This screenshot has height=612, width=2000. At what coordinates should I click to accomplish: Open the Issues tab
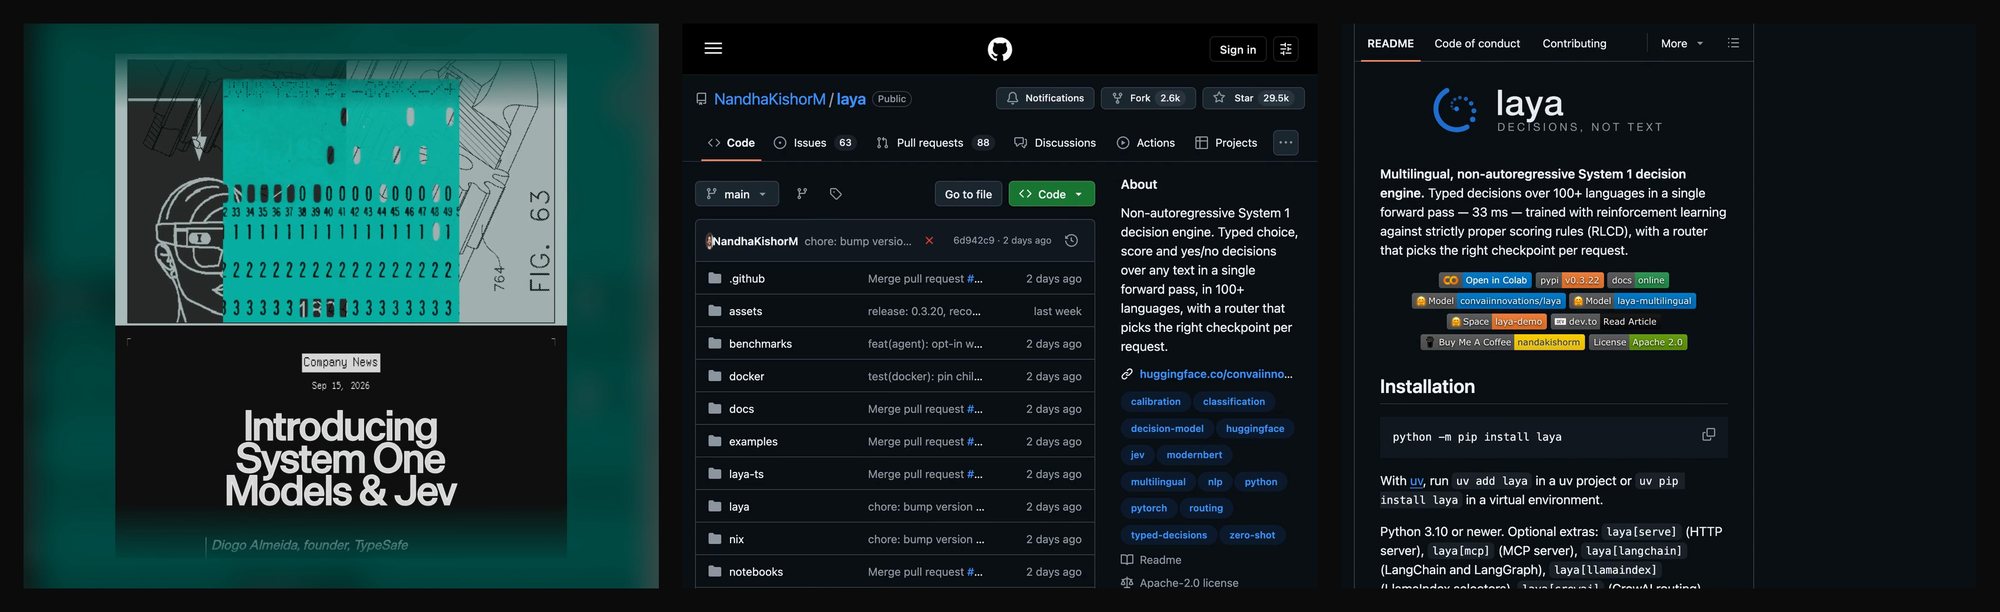tap(815, 143)
